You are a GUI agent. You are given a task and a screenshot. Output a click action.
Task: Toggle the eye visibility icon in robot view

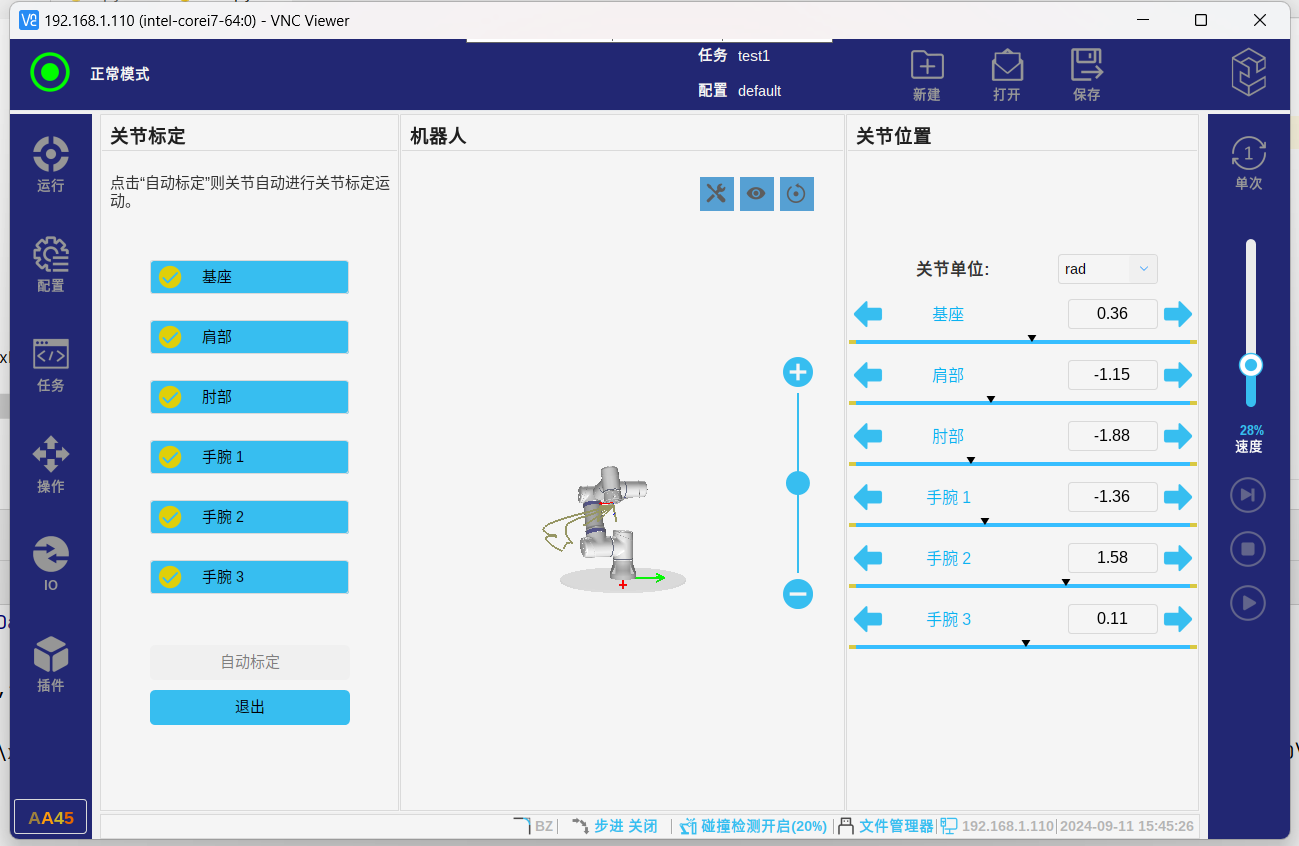coord(756,194)
